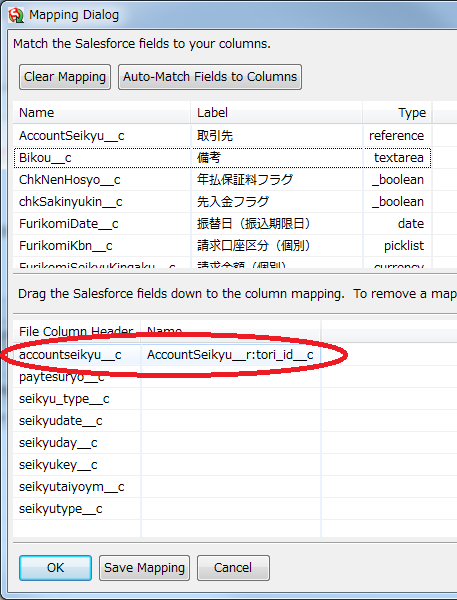
Task: Confirm the mapping with the OK button
Action: pos(55,568)
